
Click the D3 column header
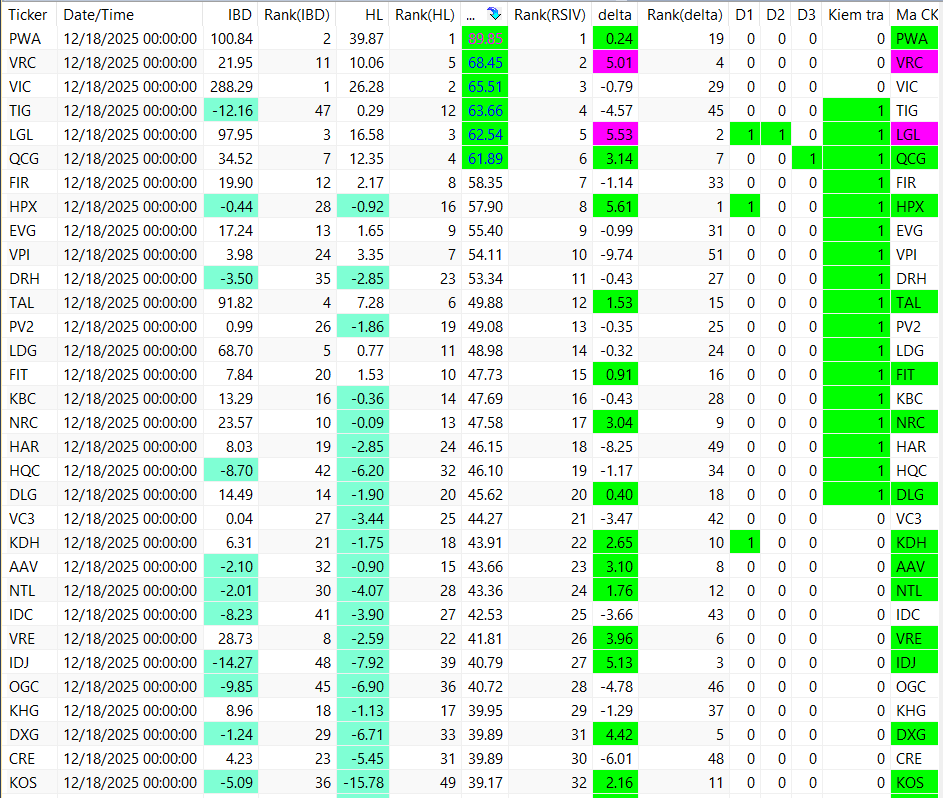806,14
